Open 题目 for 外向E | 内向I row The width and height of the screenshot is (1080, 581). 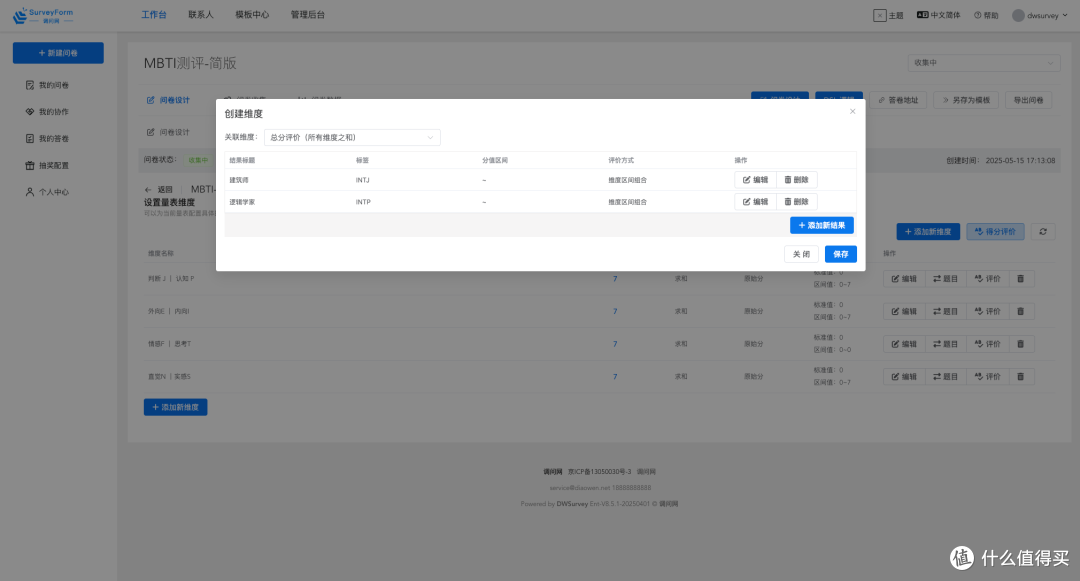945,311
